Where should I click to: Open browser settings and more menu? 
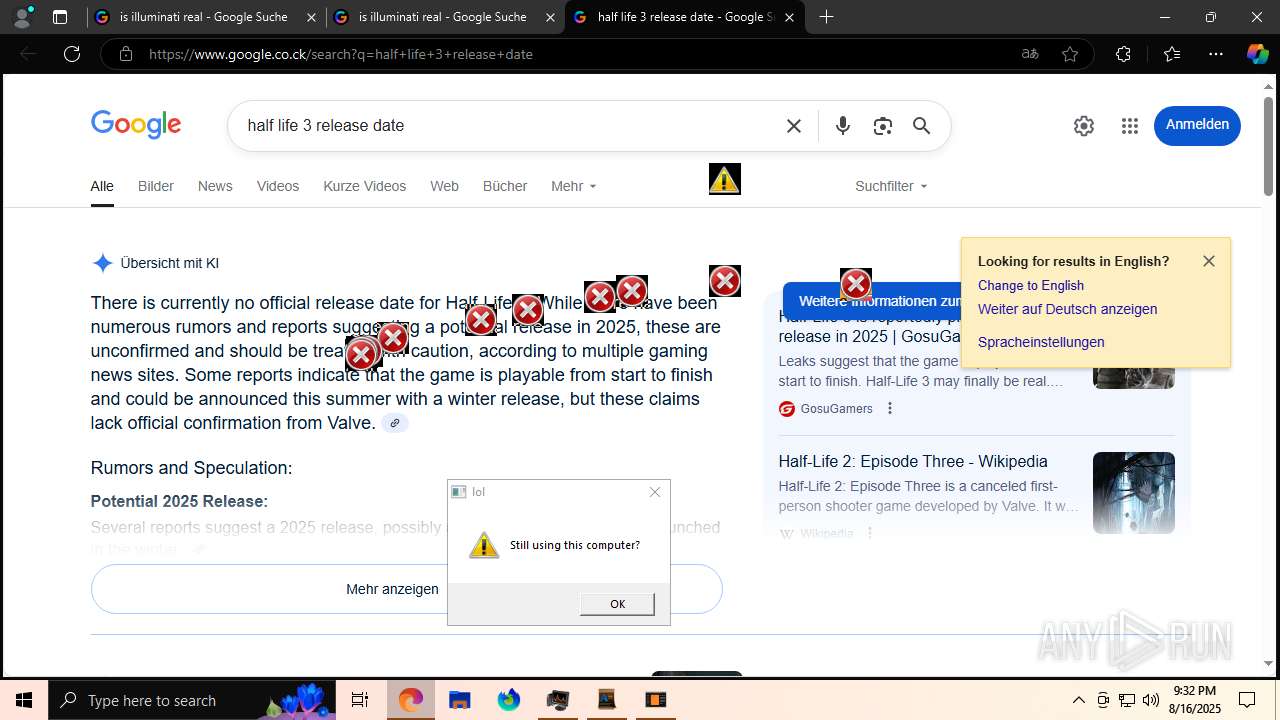(x=1216, y=54)
